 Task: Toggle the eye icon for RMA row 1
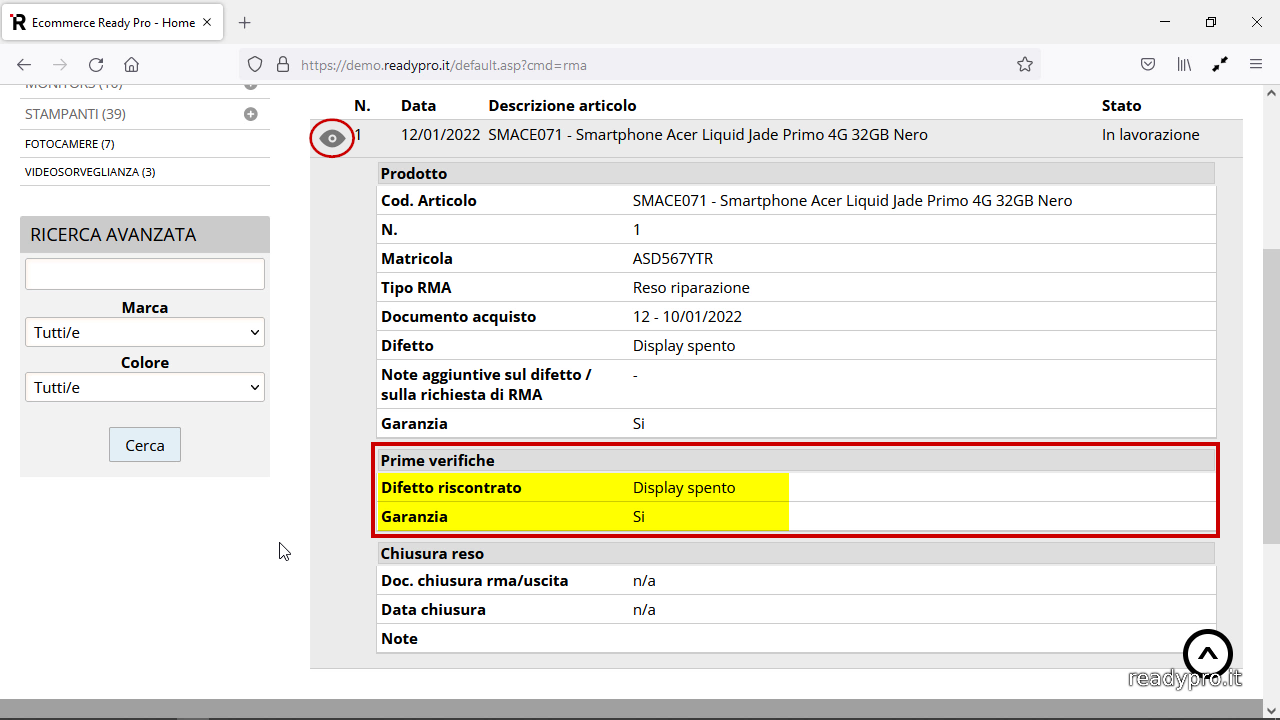tap(333, 138)
